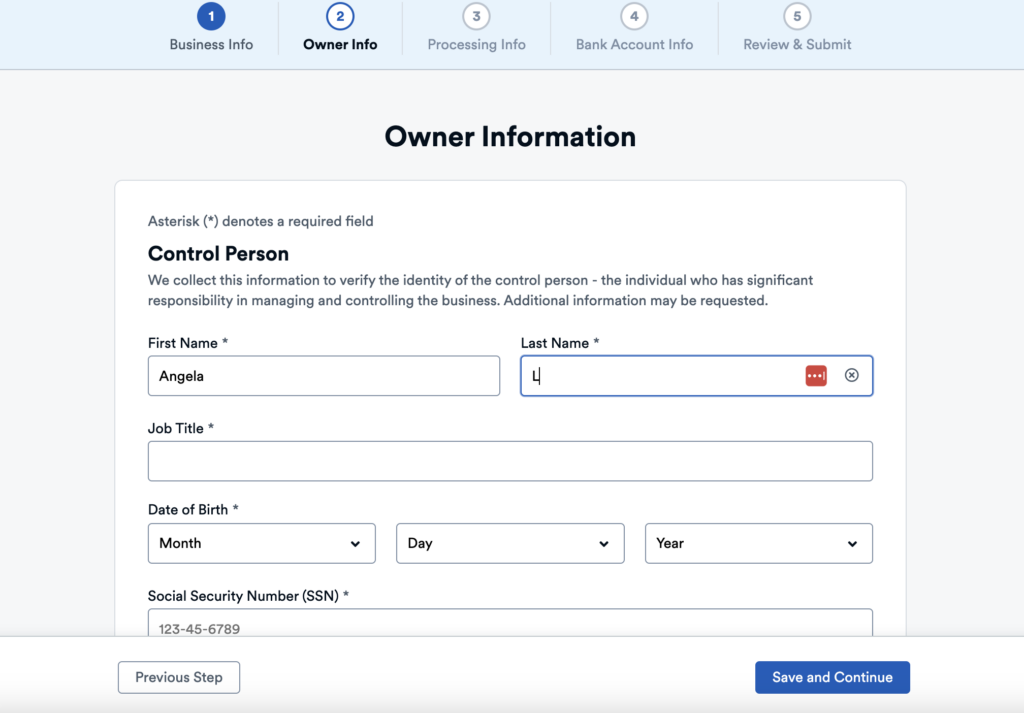Select the Year dropdown
Image resolution: width=1024 pixels, height=713 pixels.
point(758,543)
